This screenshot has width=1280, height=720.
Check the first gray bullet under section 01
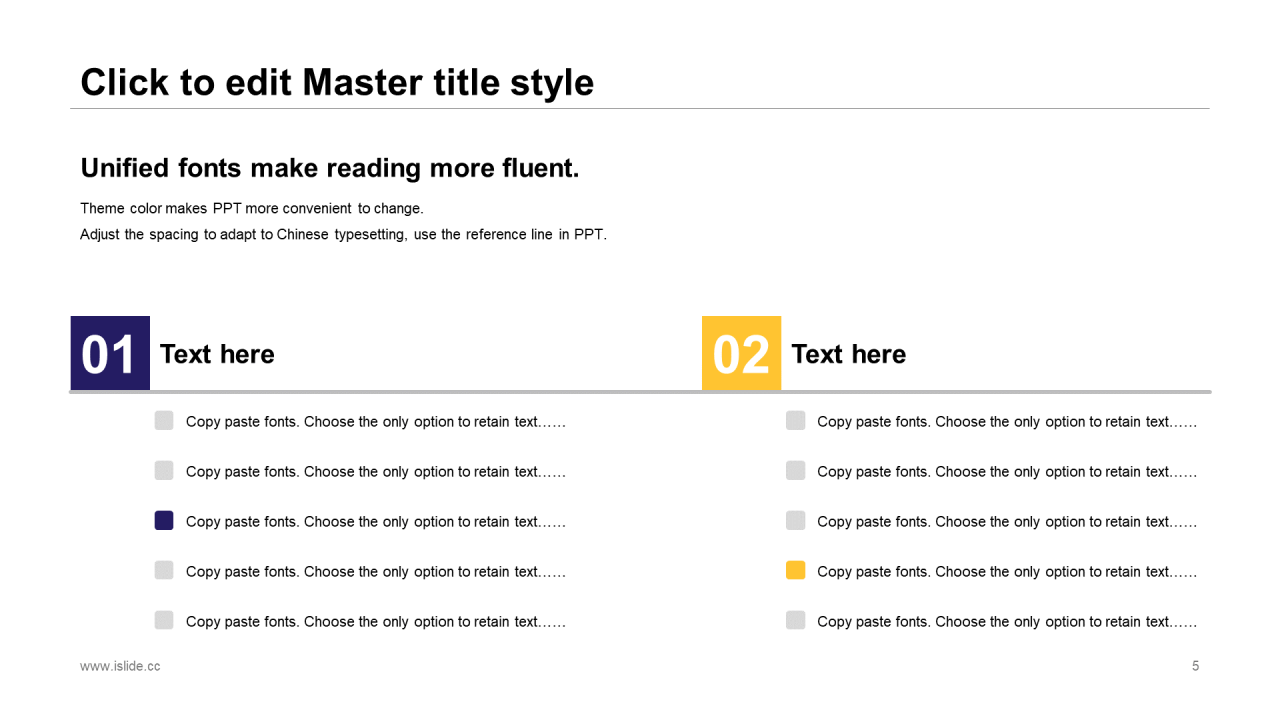(x=164, y=420)
